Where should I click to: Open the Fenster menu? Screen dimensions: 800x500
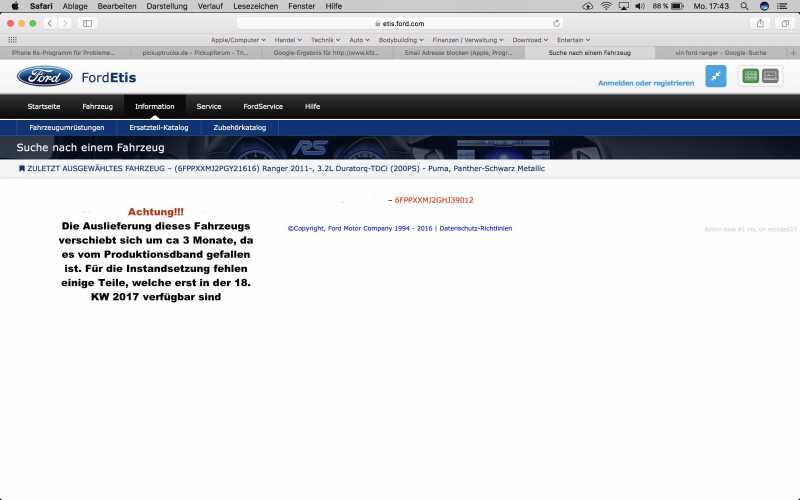click(302, 6)
